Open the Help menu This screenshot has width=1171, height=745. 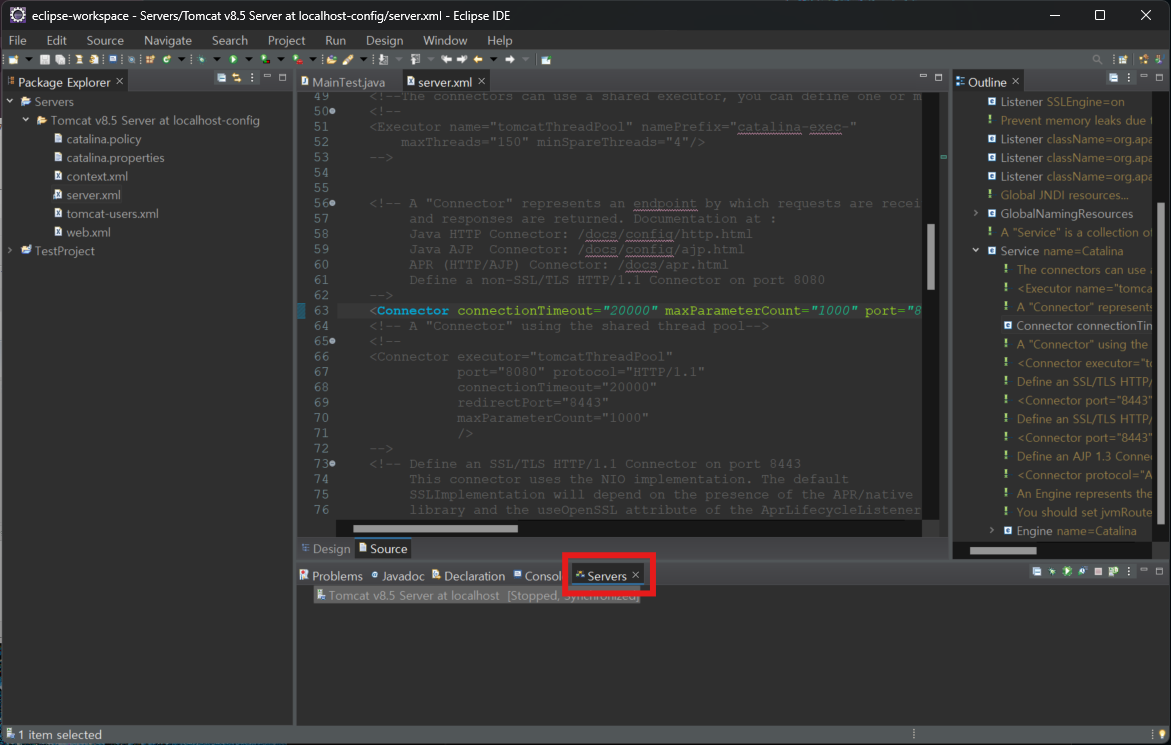pyautogui.click(x=500, y=40)
